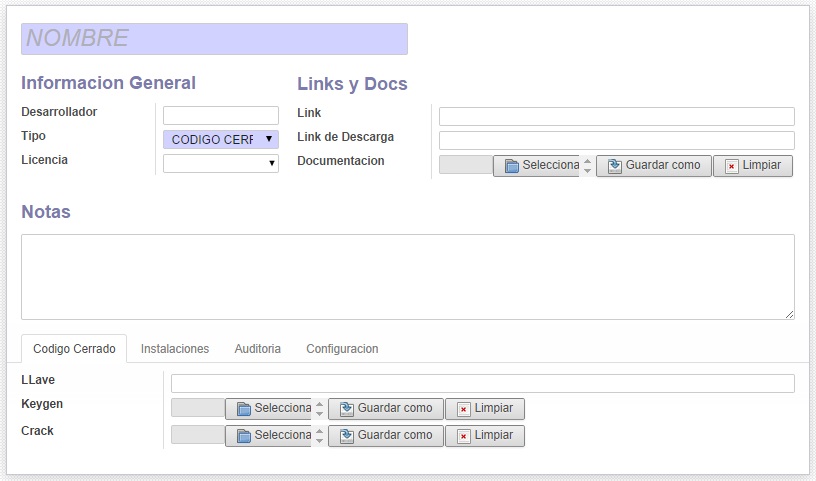Click the NOMBRE title field
Image resolution: width=816 pixels, height=481 pixels.
pos(214,39)
